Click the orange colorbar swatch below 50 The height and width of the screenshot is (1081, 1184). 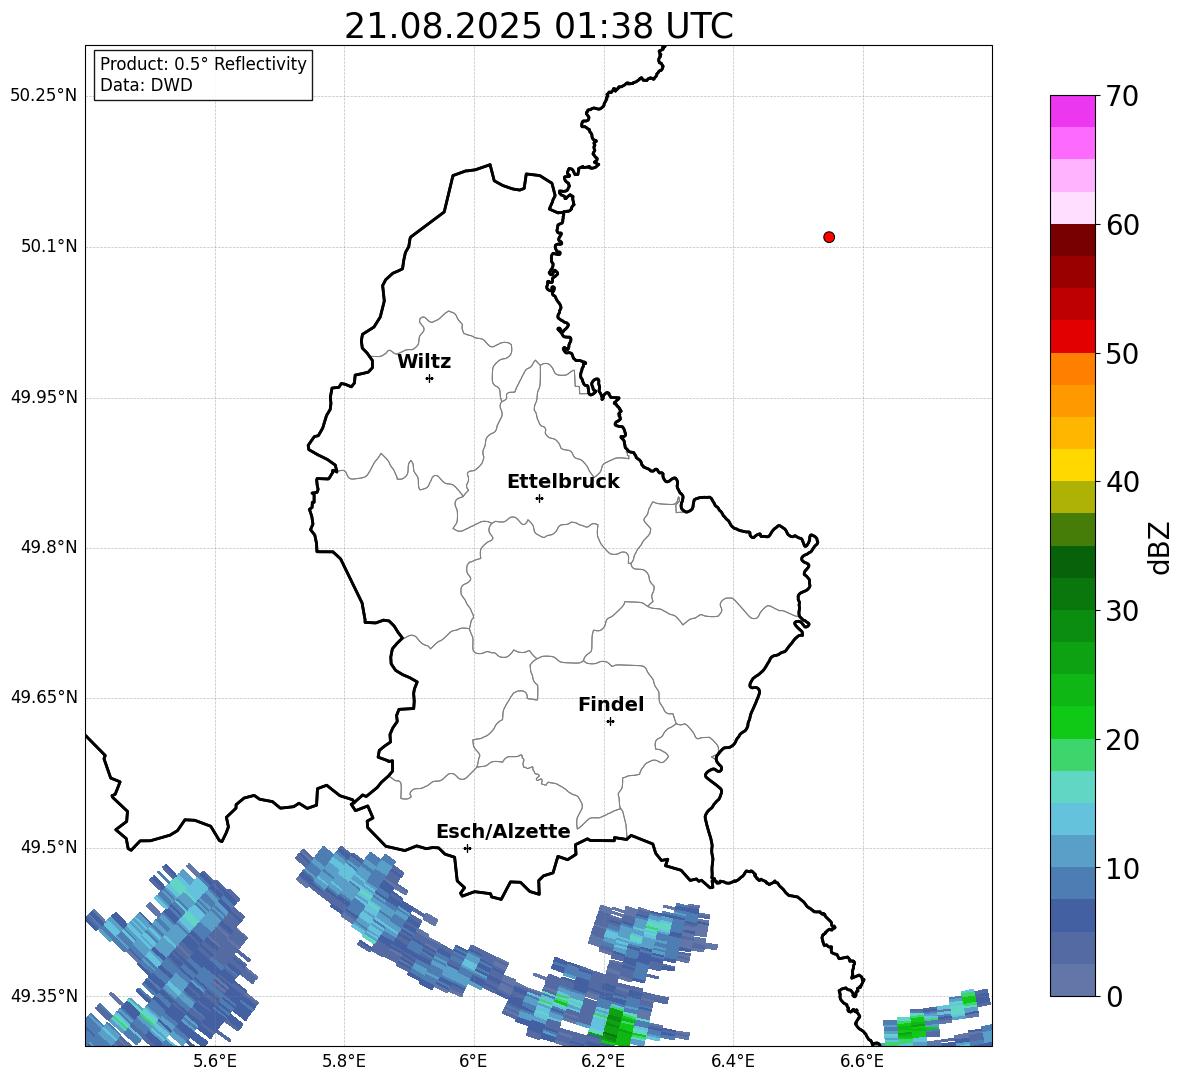click(x=1072, y=368)
